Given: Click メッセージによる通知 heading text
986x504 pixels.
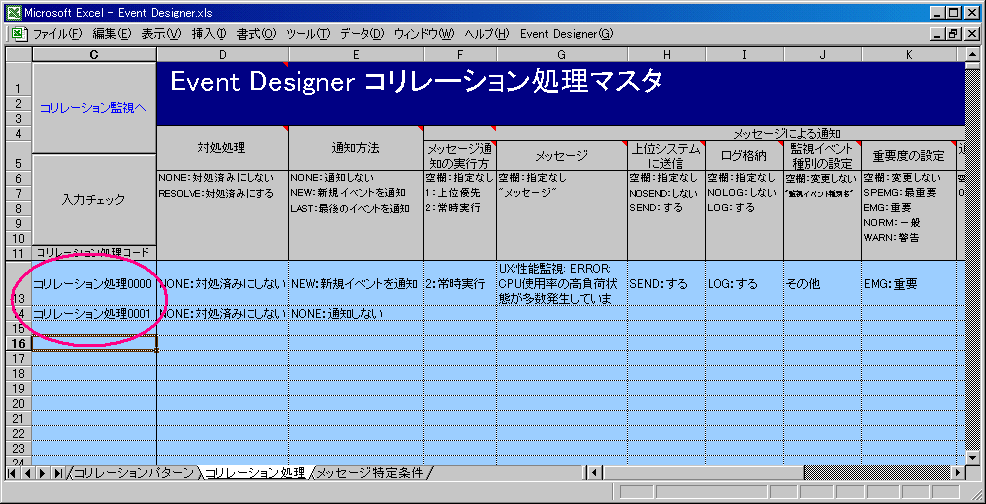Looking at the screenshot, I should pos(787,133).
